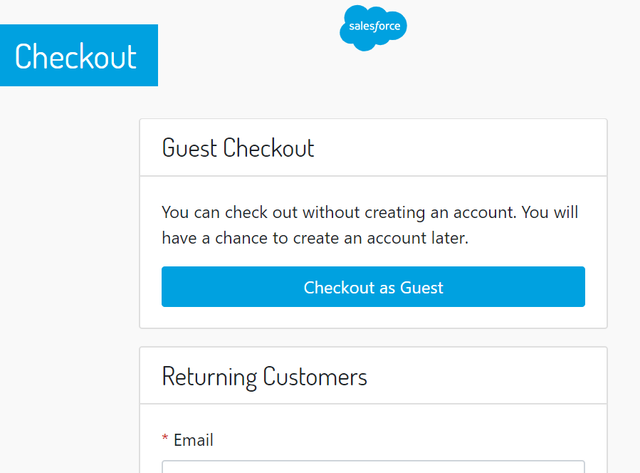Click the "salesforce" text inside the cloud logo
Image resolution: width=640 pixels, height=473 pixels.
point(374,28)
